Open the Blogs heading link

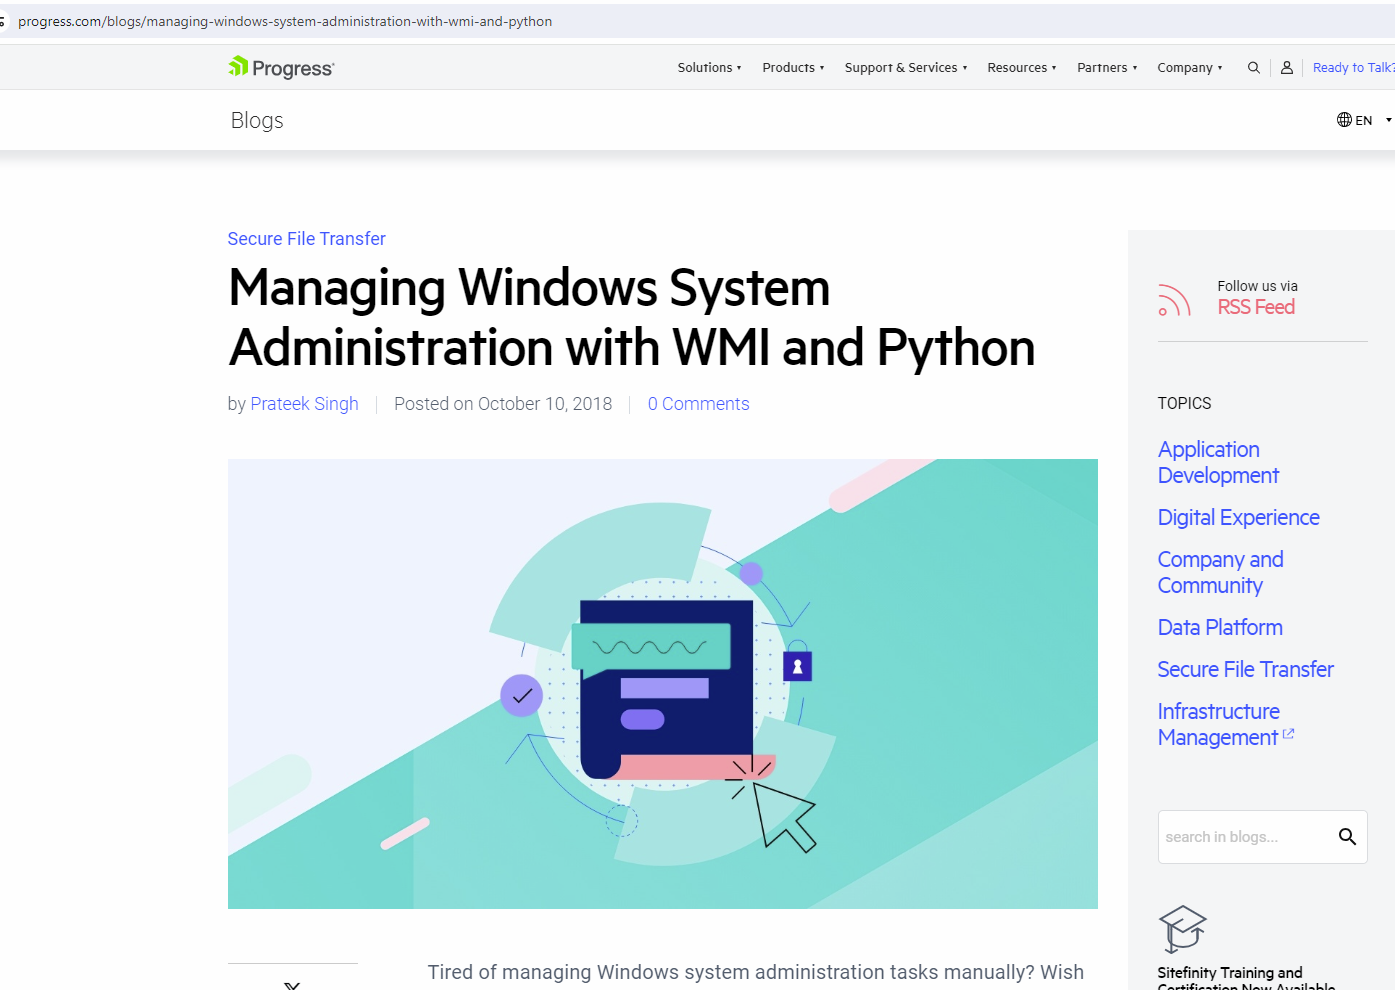257,120
